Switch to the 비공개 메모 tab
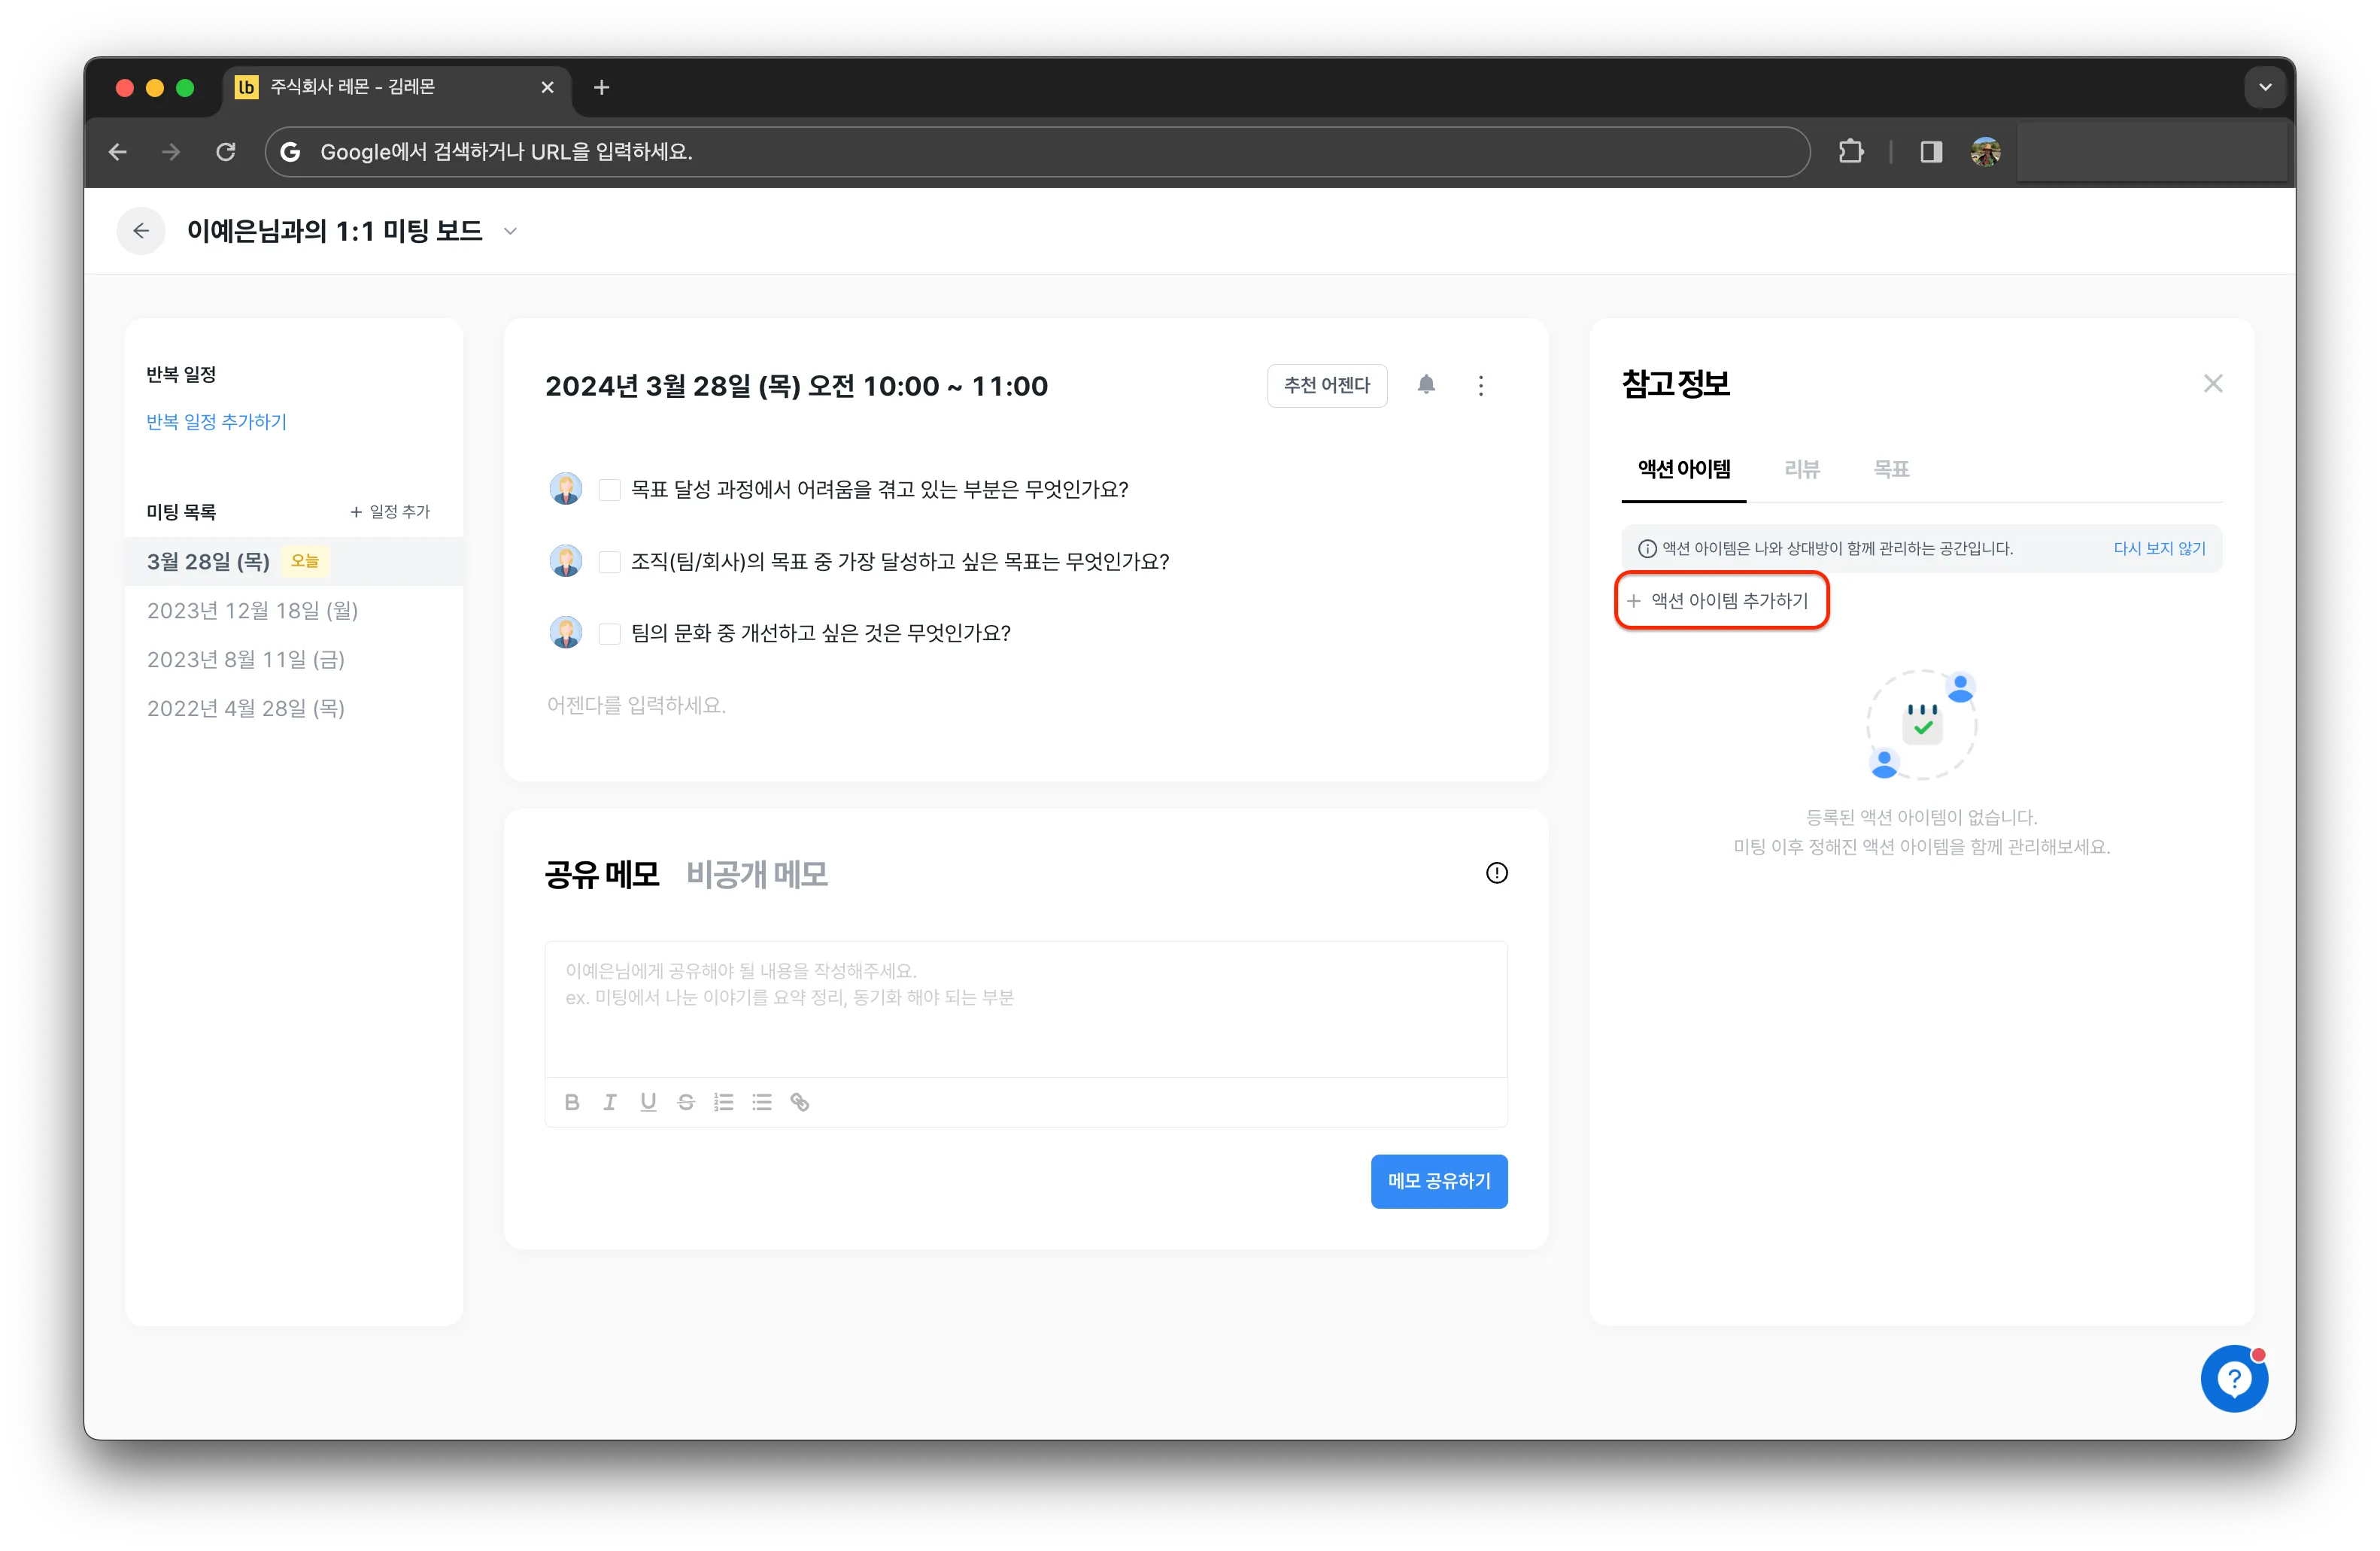2380x1551 pixels. 757,875
